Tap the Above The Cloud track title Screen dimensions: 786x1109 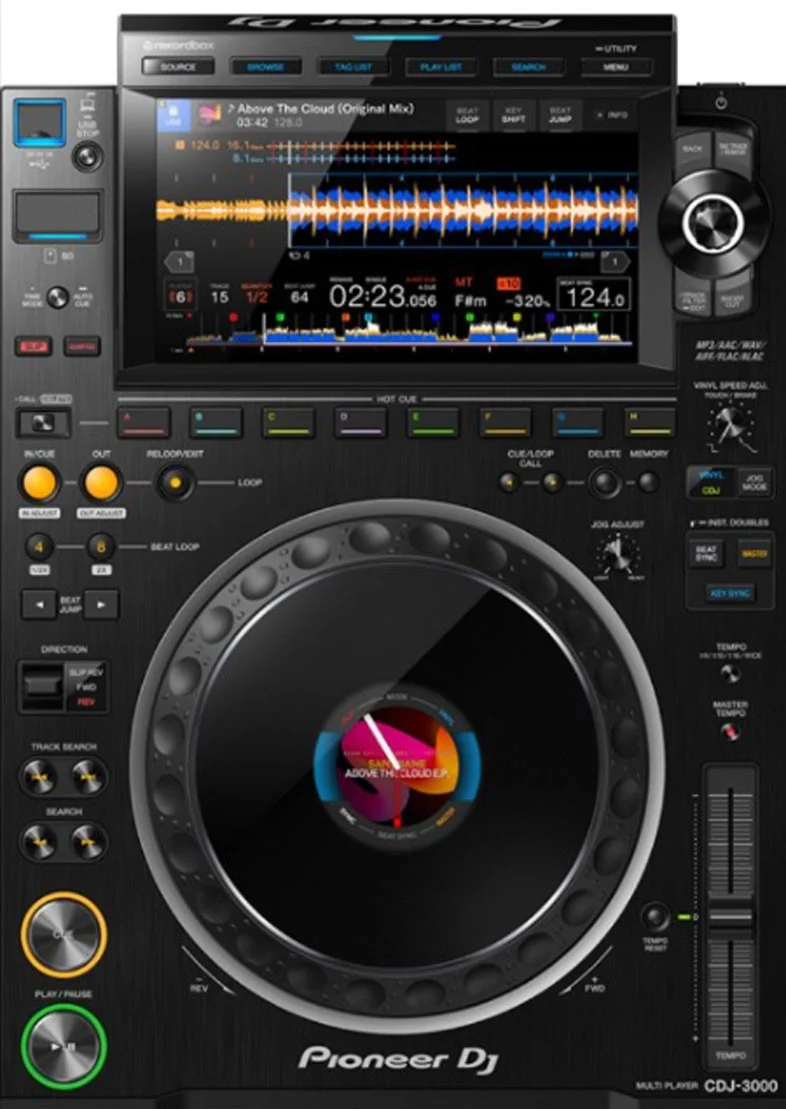[x=325, y=109]
